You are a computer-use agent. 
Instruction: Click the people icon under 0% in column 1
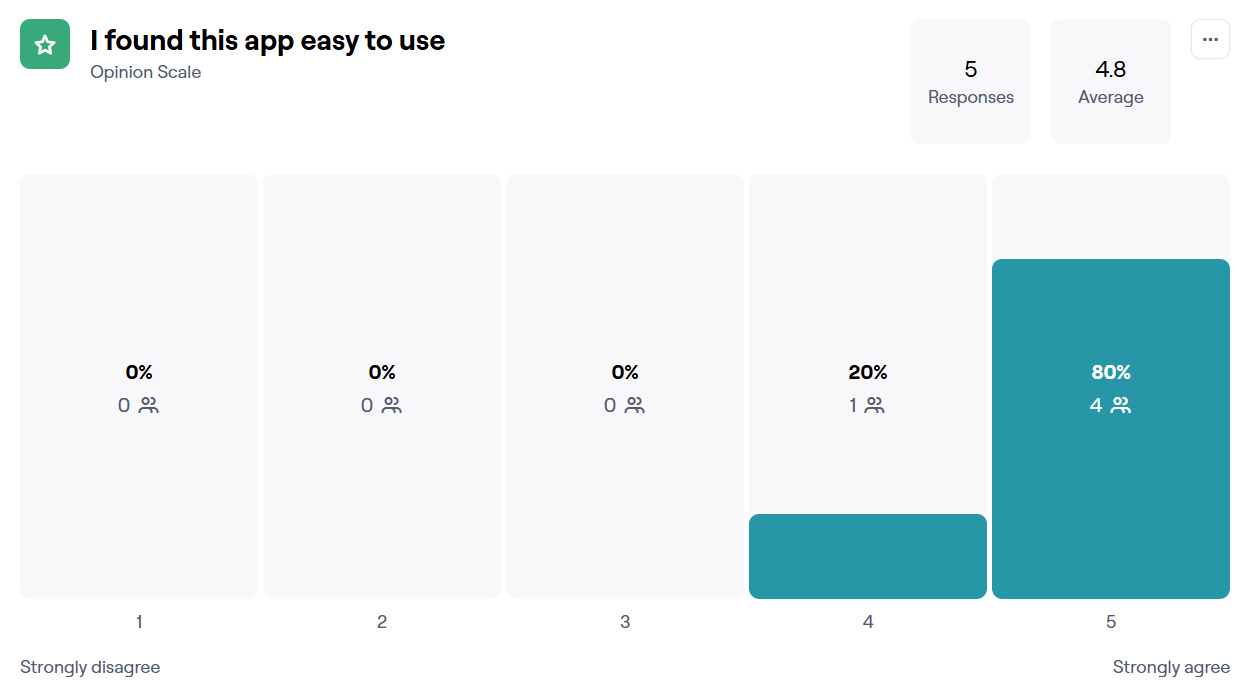pyautogui.click(x=149, y=405)
